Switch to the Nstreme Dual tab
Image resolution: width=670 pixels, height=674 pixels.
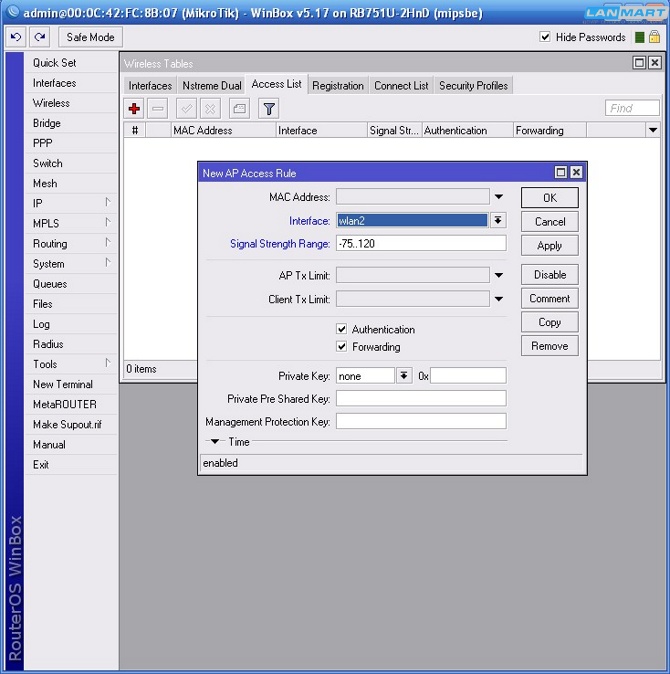tap(212, 86)
